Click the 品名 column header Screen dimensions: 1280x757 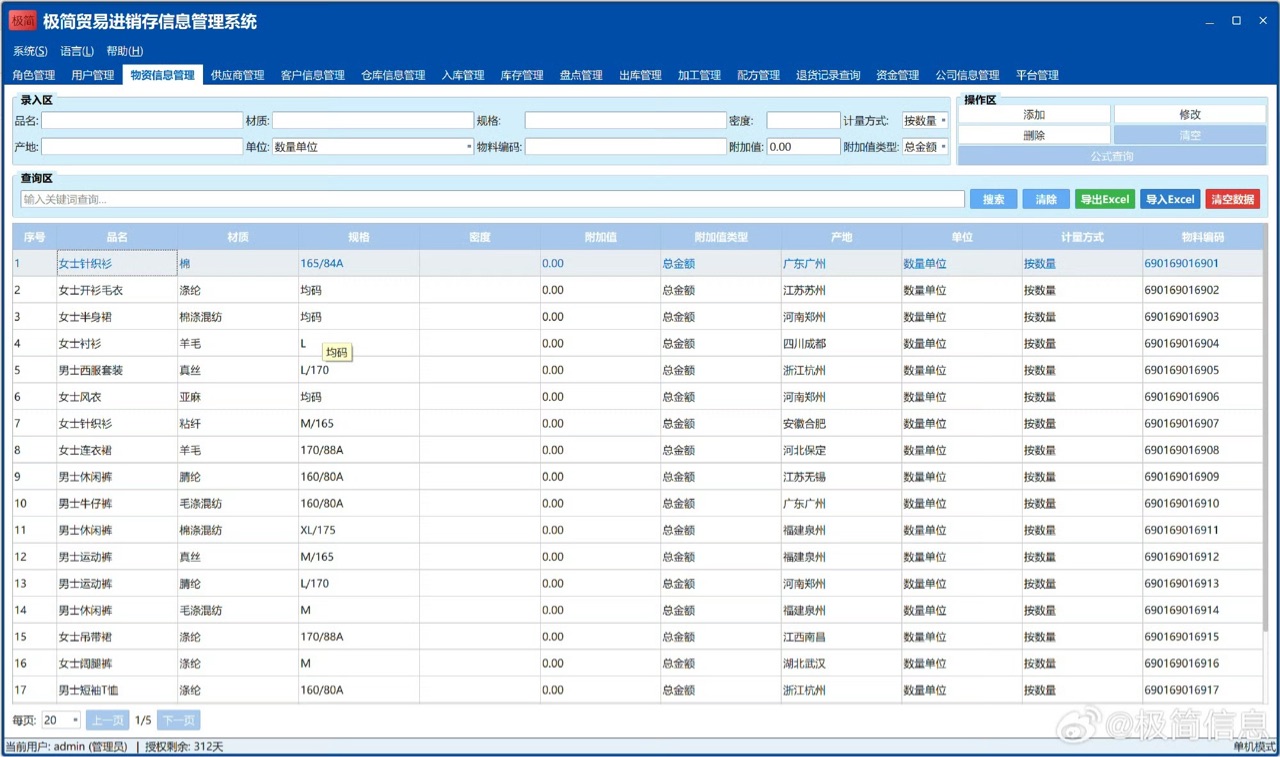[117, 237]
